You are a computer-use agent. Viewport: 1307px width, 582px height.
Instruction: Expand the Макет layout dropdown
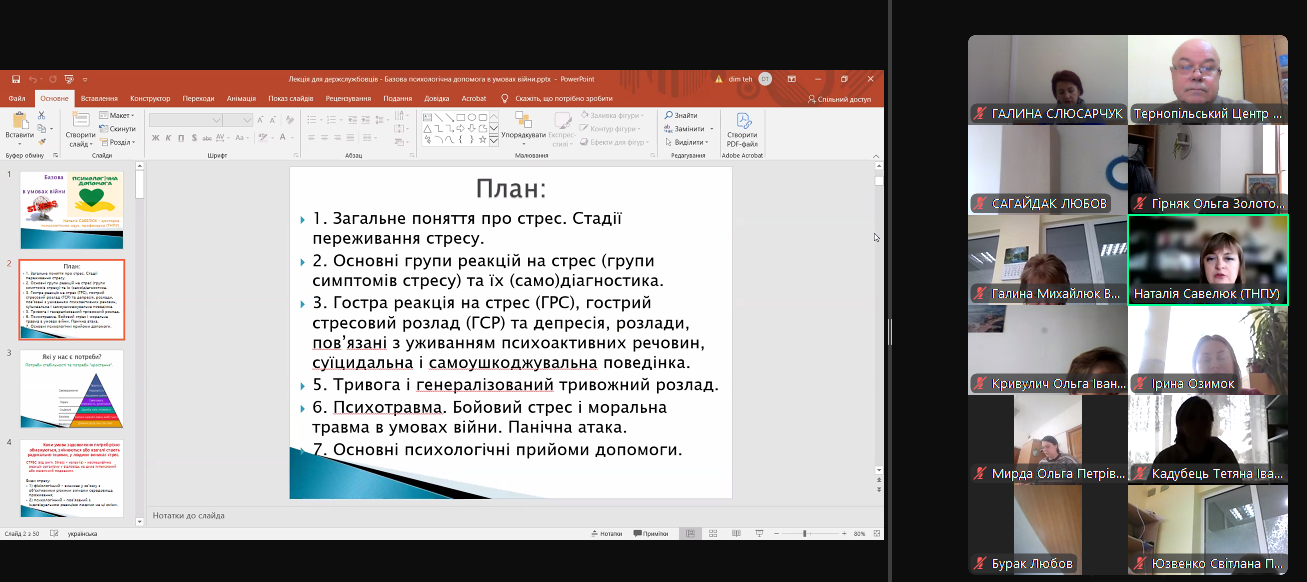click(118, 116)
